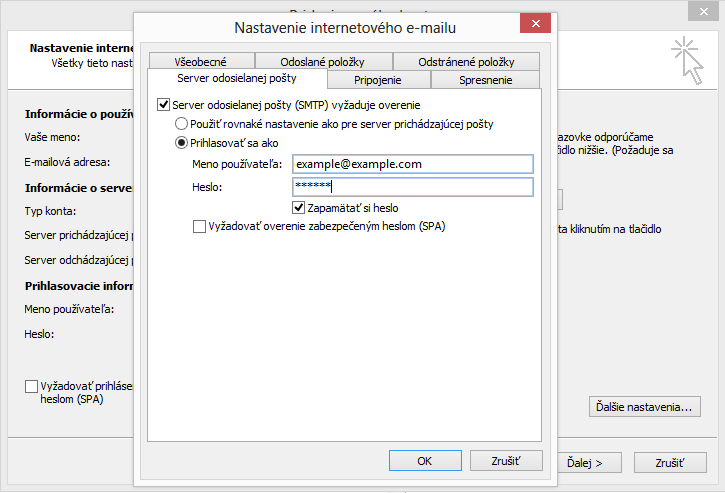
Task: Click the Meno používateľa text field
Action: [x=412, y=164]
